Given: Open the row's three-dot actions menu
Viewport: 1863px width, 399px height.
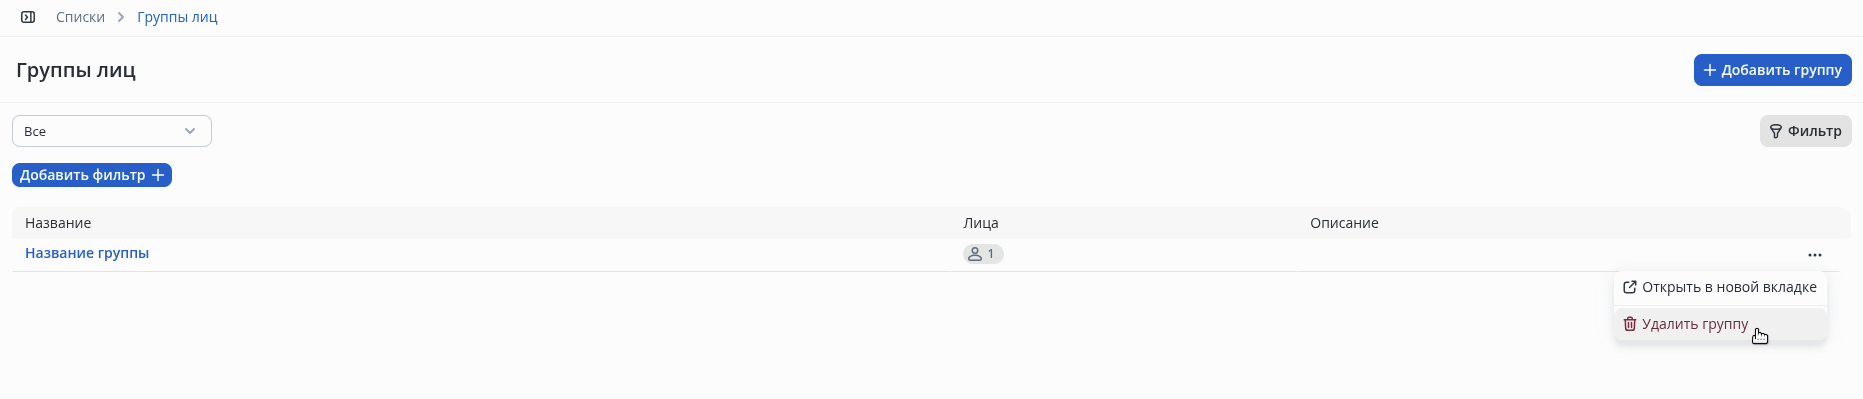Looking at the screenshot, I should click(x=1814, y=255).
